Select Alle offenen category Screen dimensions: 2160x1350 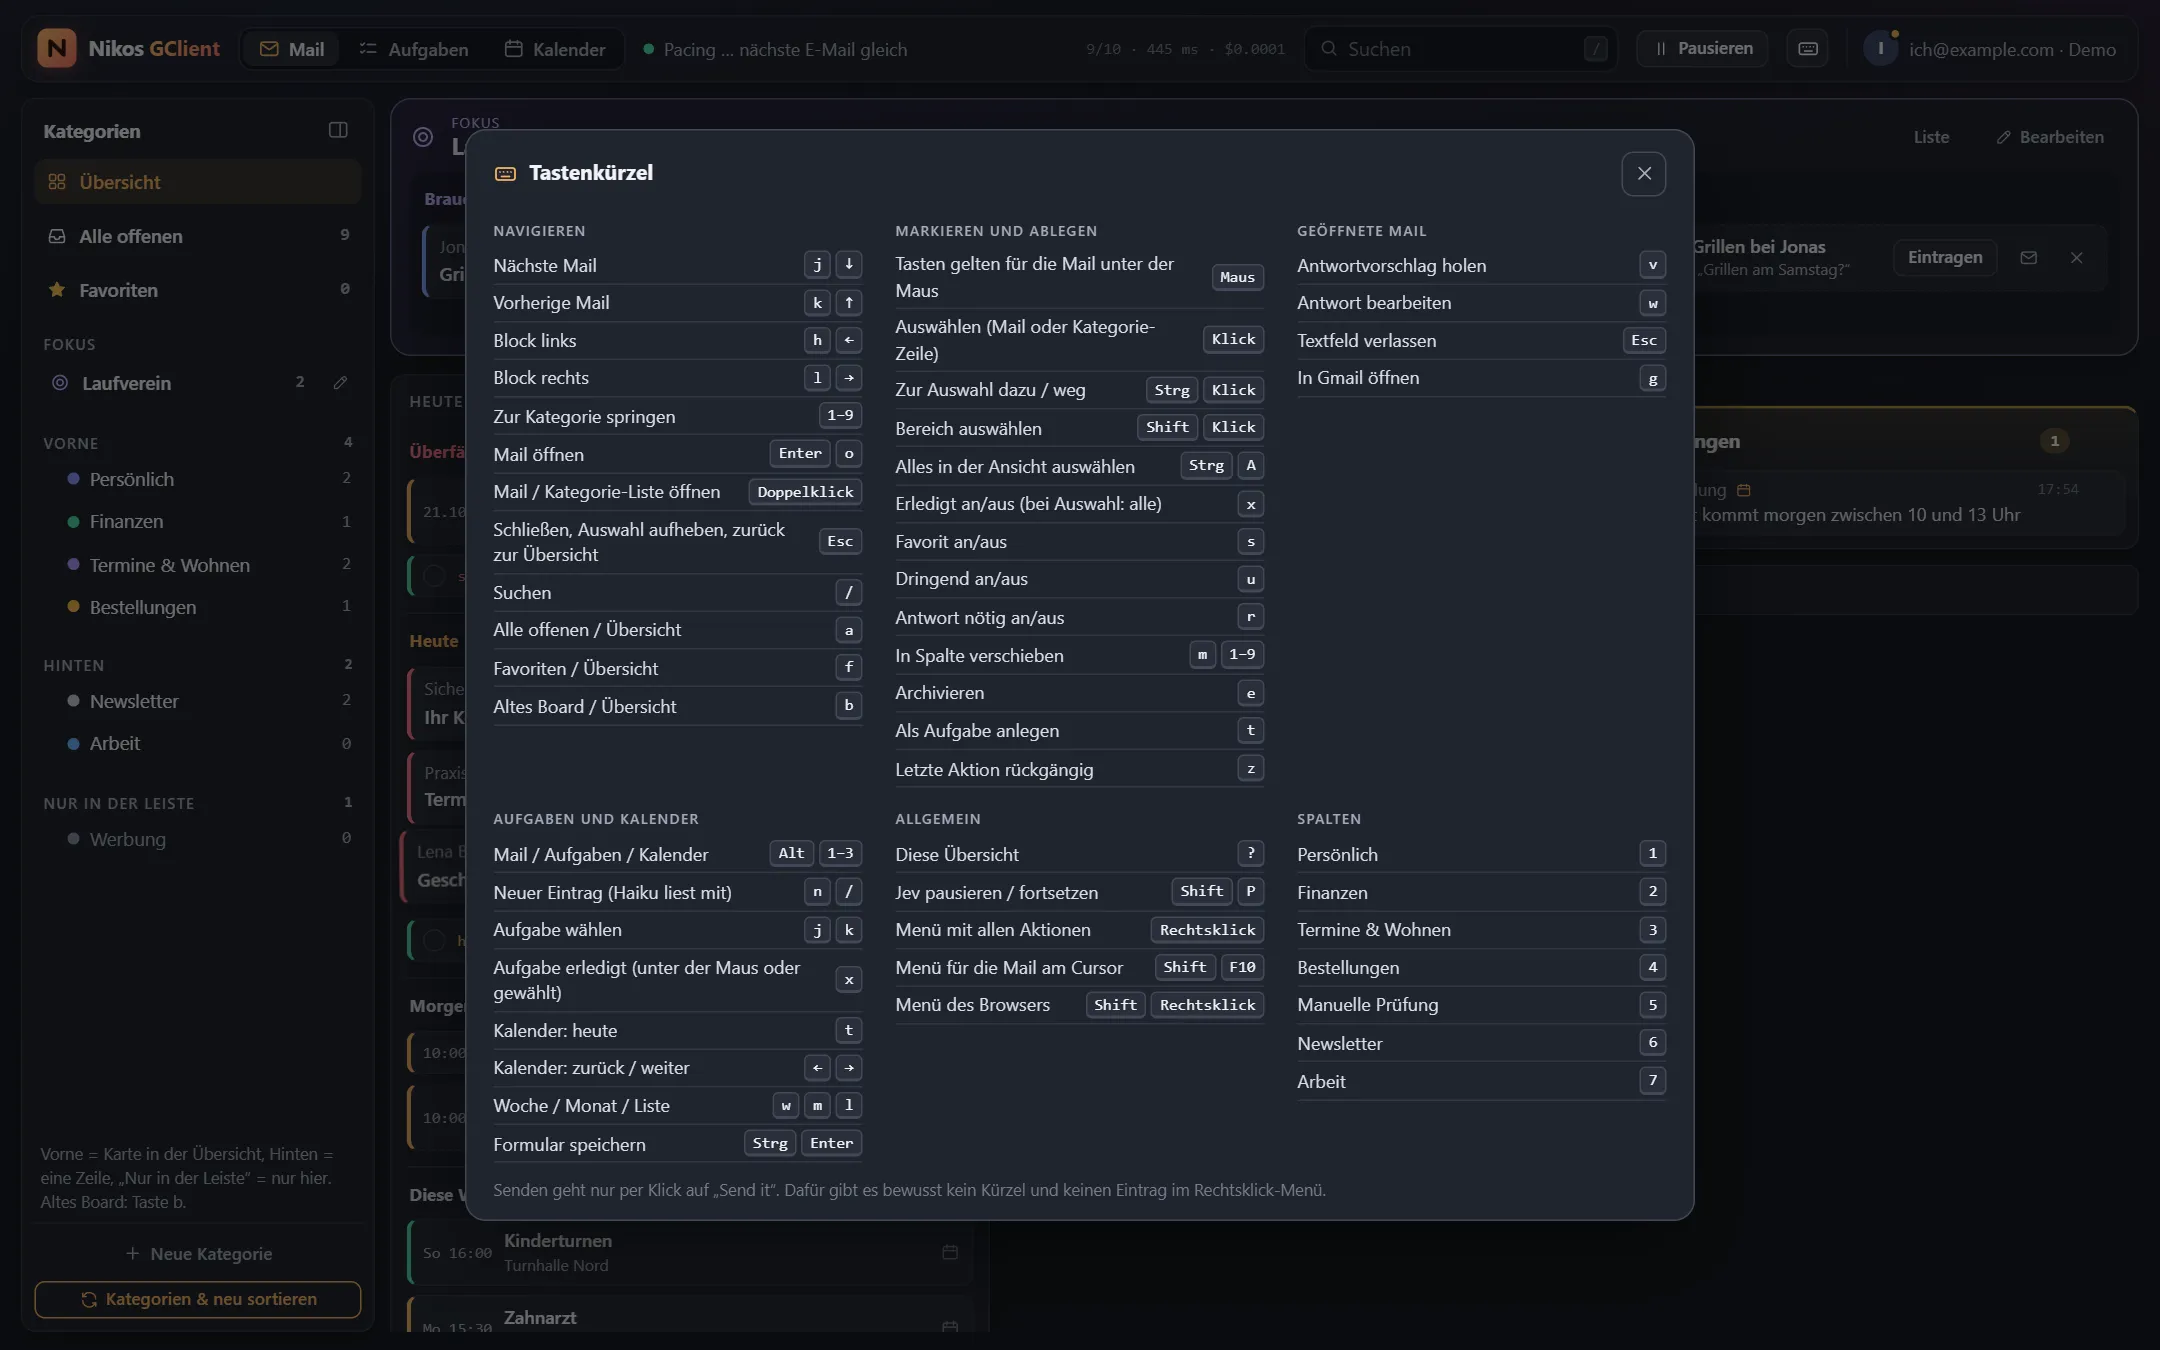pyautogui.click(x=198, y=237)
